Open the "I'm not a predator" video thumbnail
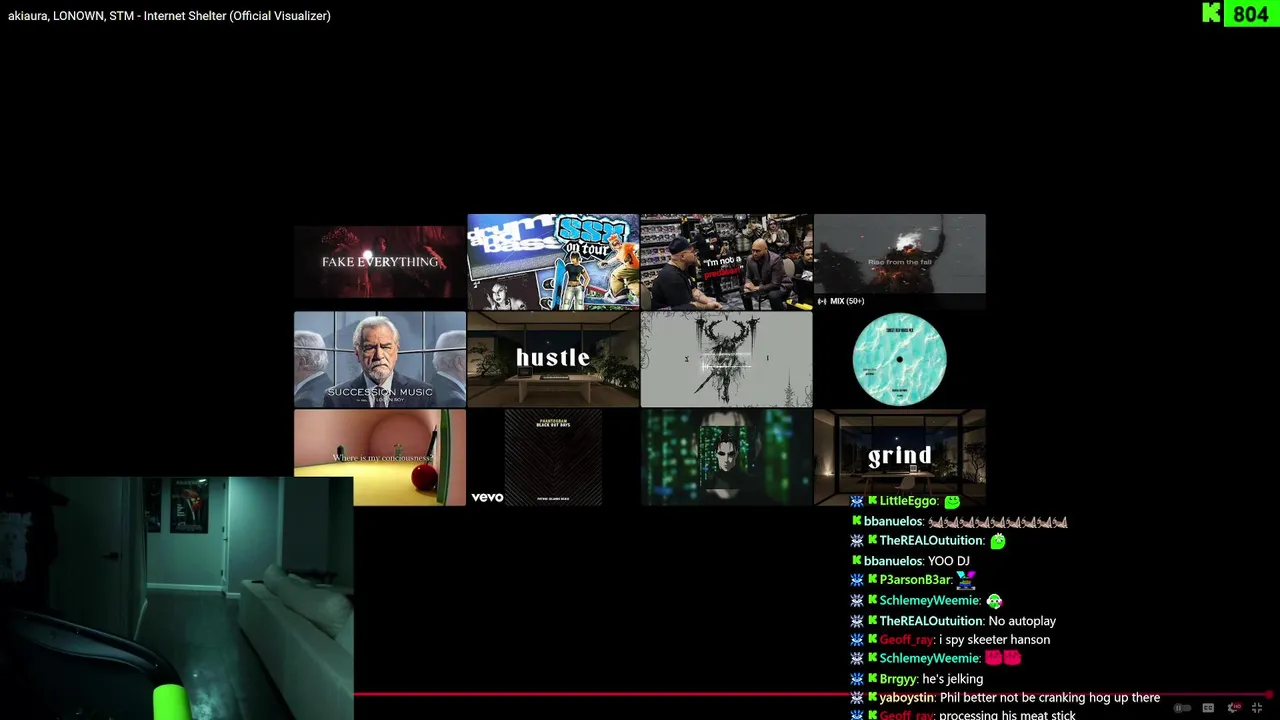The image size is (1280, 720). pos(726,262)
